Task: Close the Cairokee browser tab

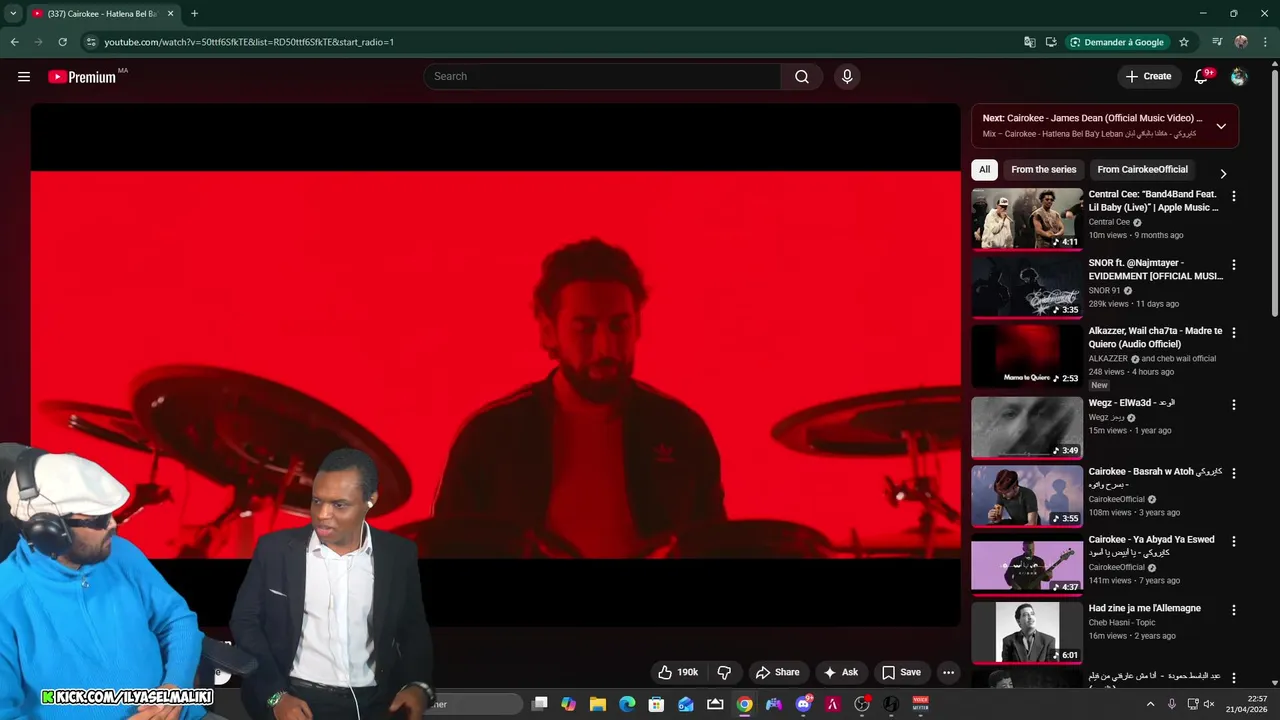Action: pos(170,14)
